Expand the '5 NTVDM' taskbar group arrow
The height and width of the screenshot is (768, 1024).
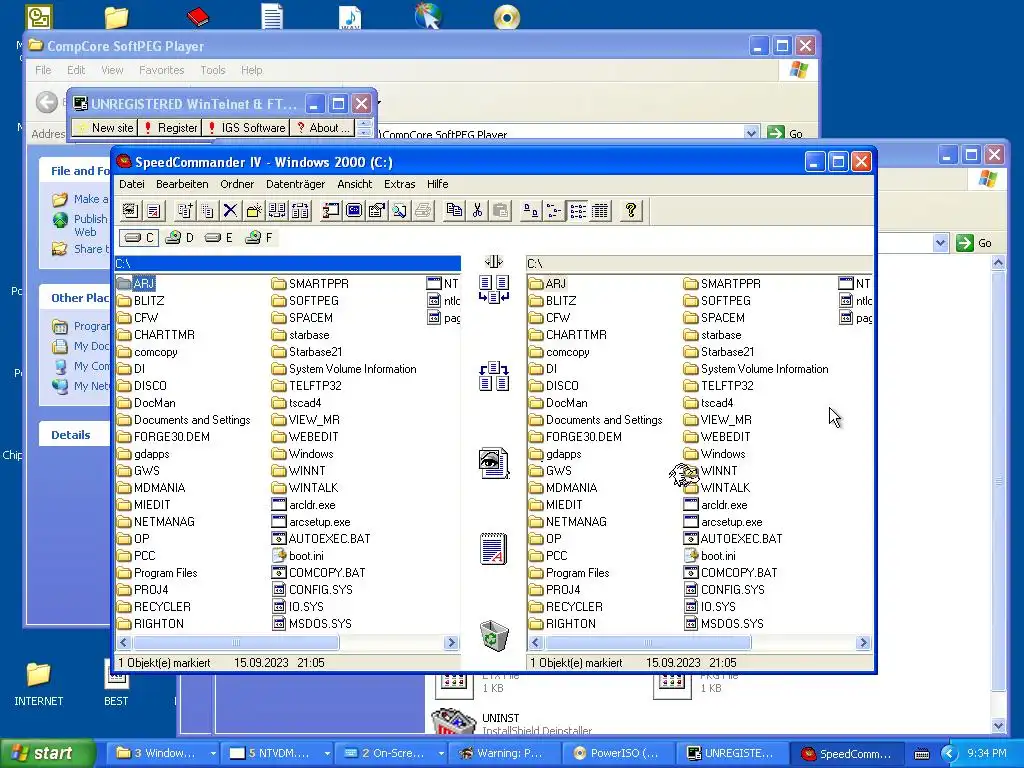click(x=327, y=754)
